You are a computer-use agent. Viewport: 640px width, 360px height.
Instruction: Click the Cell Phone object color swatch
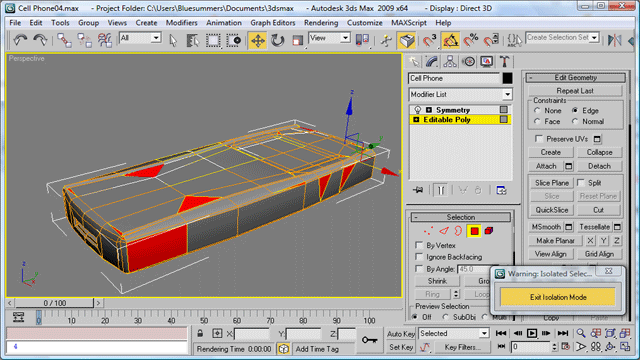(x=507, y=78)
